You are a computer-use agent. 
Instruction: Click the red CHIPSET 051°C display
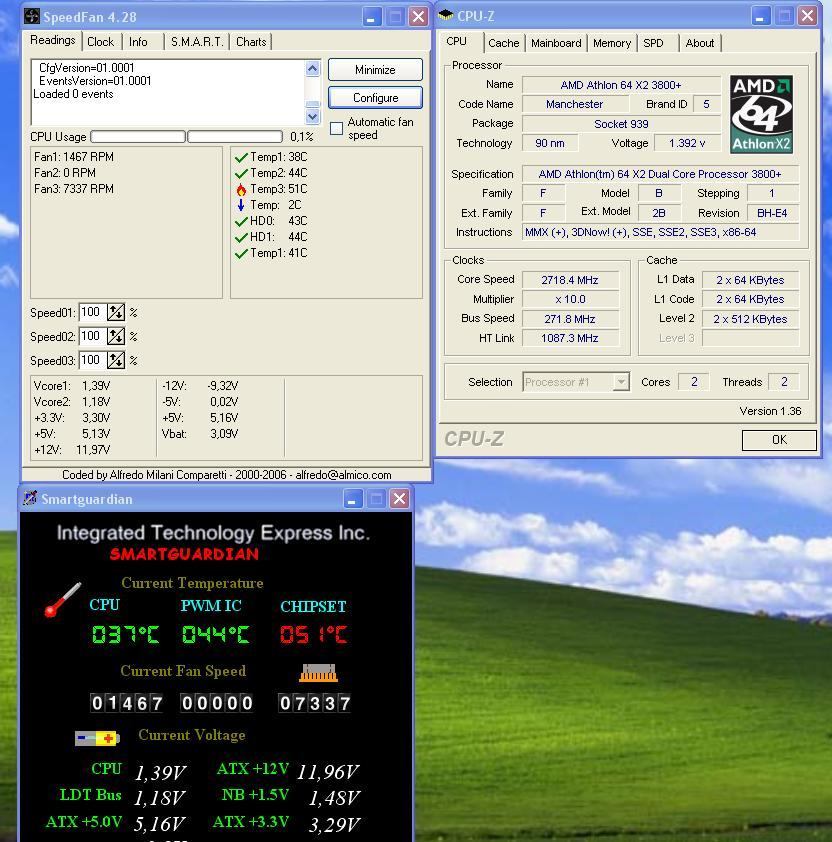313,635
